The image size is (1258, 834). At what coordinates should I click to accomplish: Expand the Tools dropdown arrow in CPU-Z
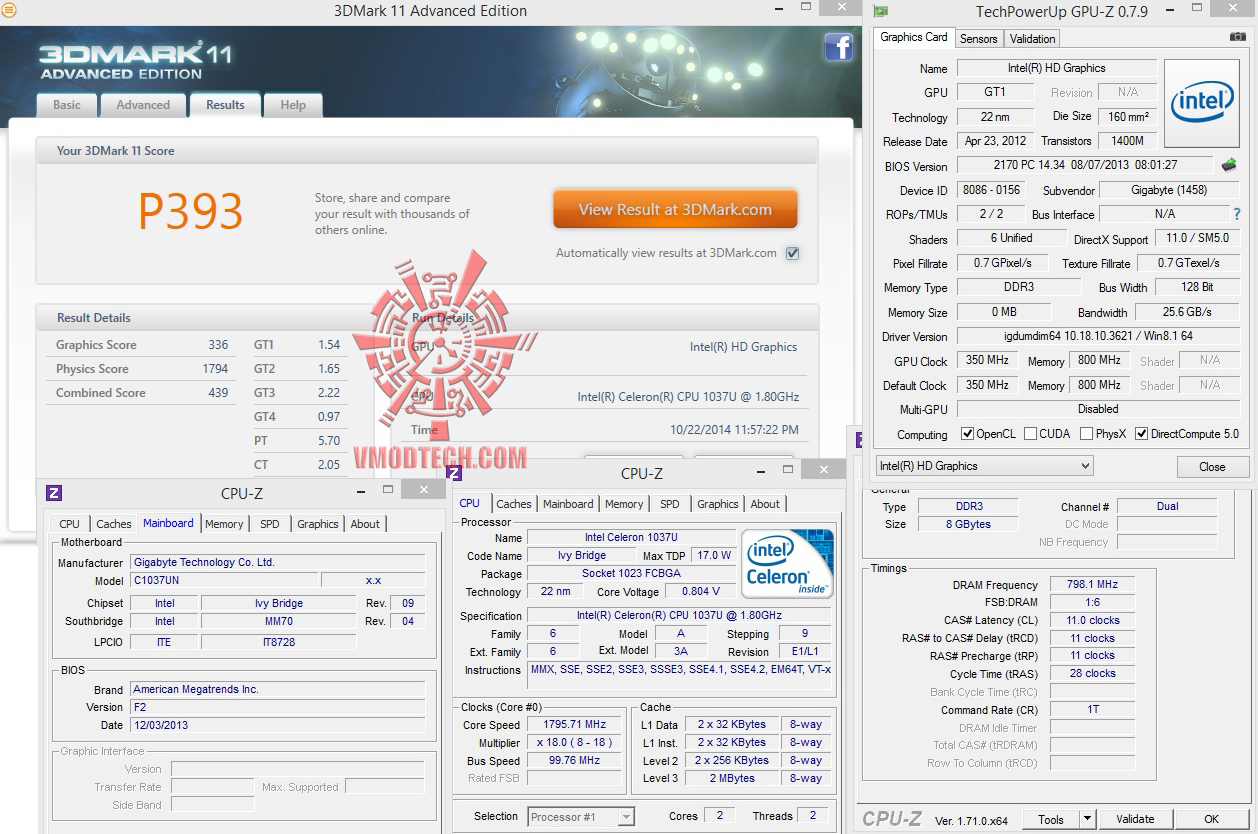(1087, 819)
